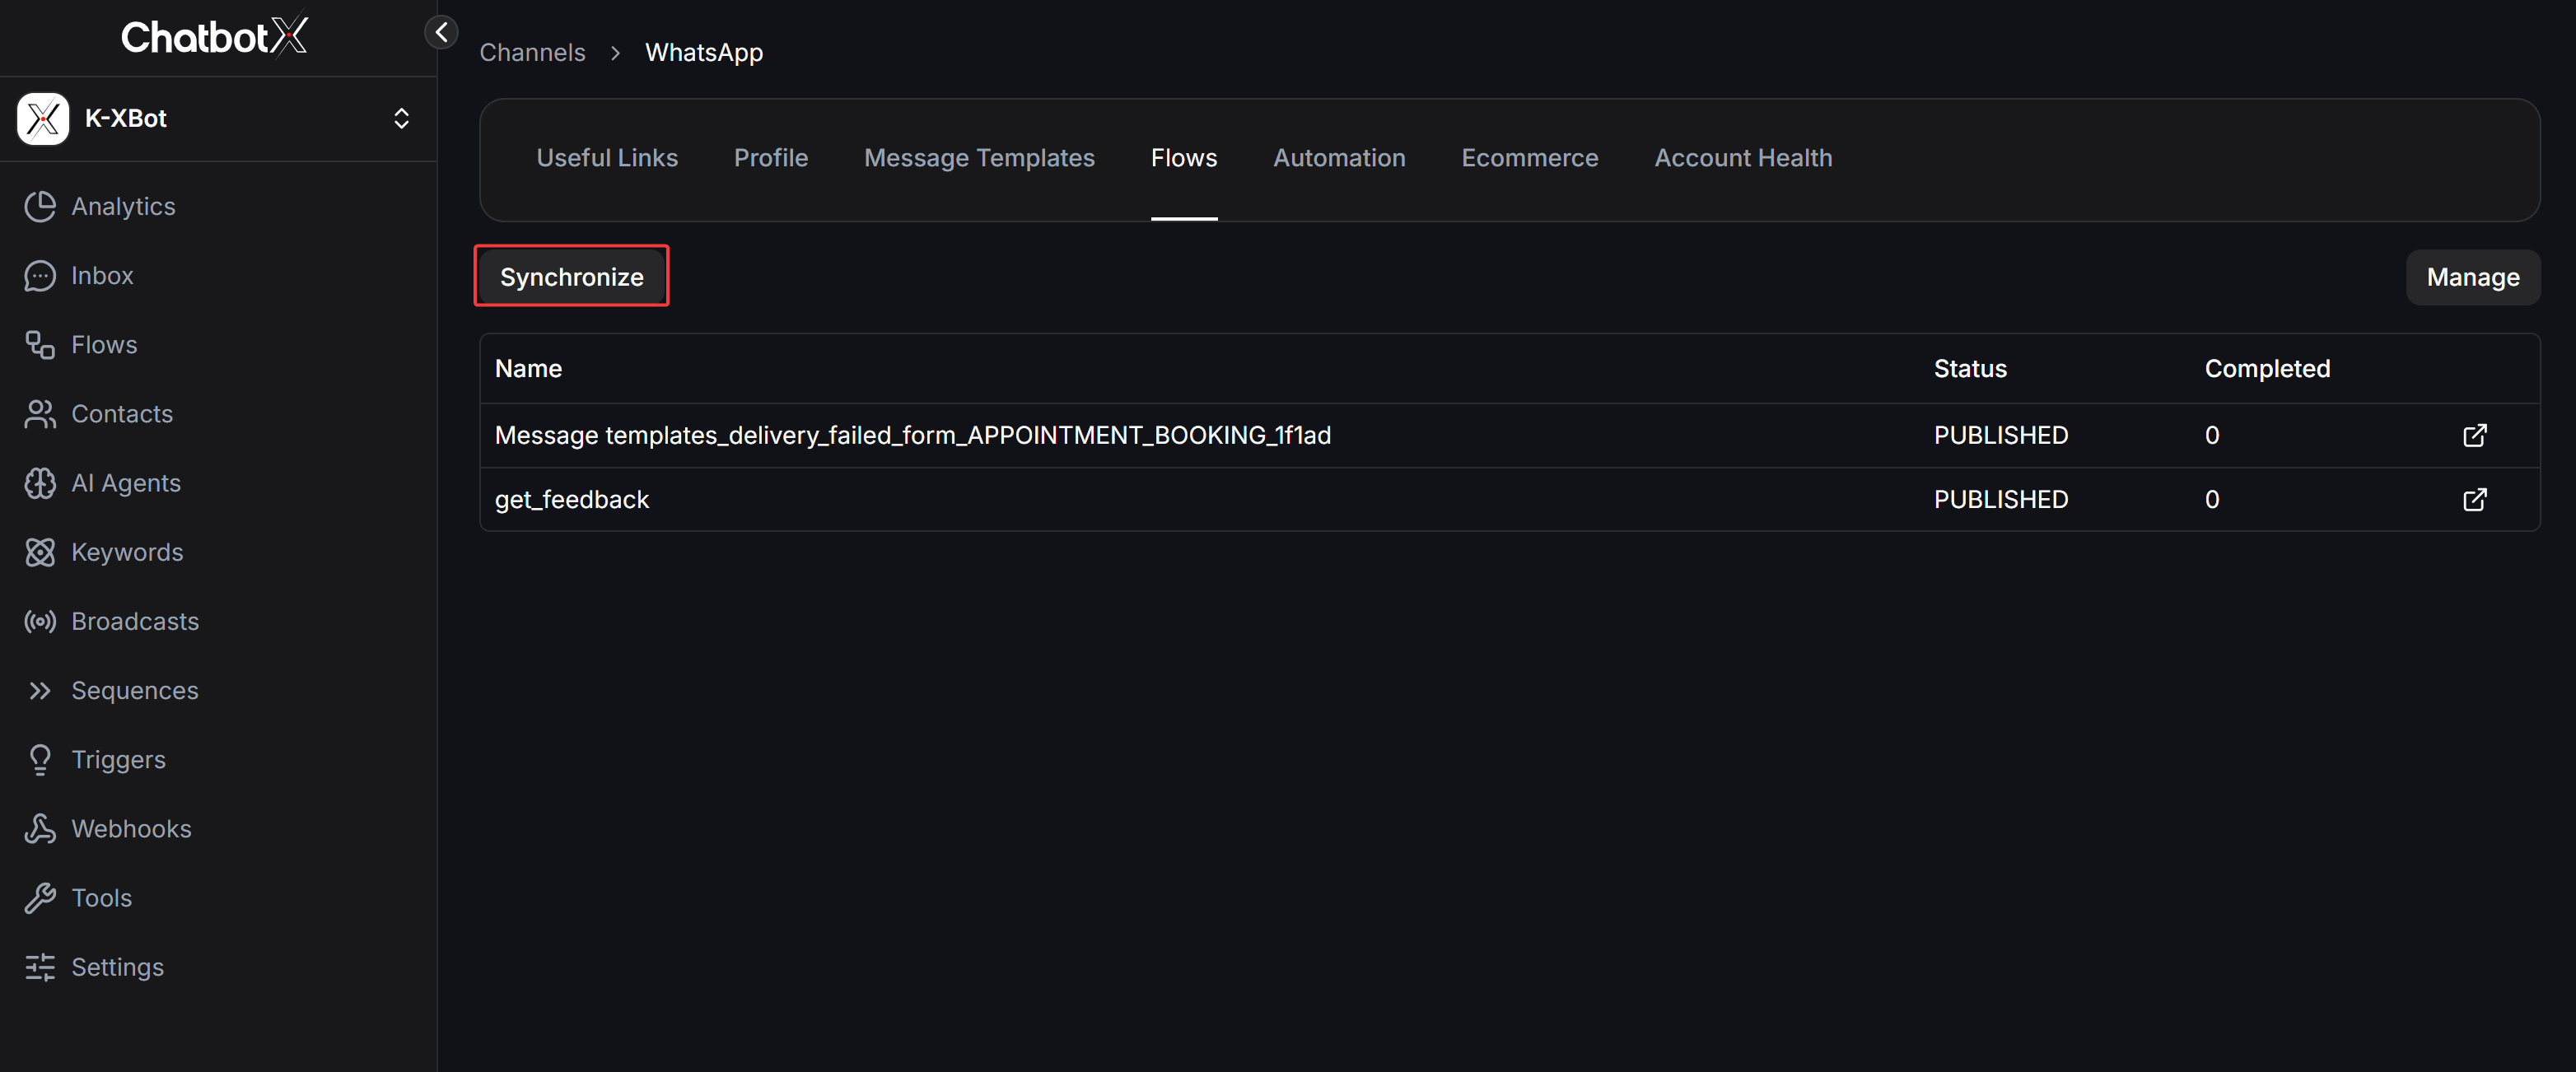Click the Sequences double-chevron icon
2576x1072 pixels.
(x=40, y=691)
